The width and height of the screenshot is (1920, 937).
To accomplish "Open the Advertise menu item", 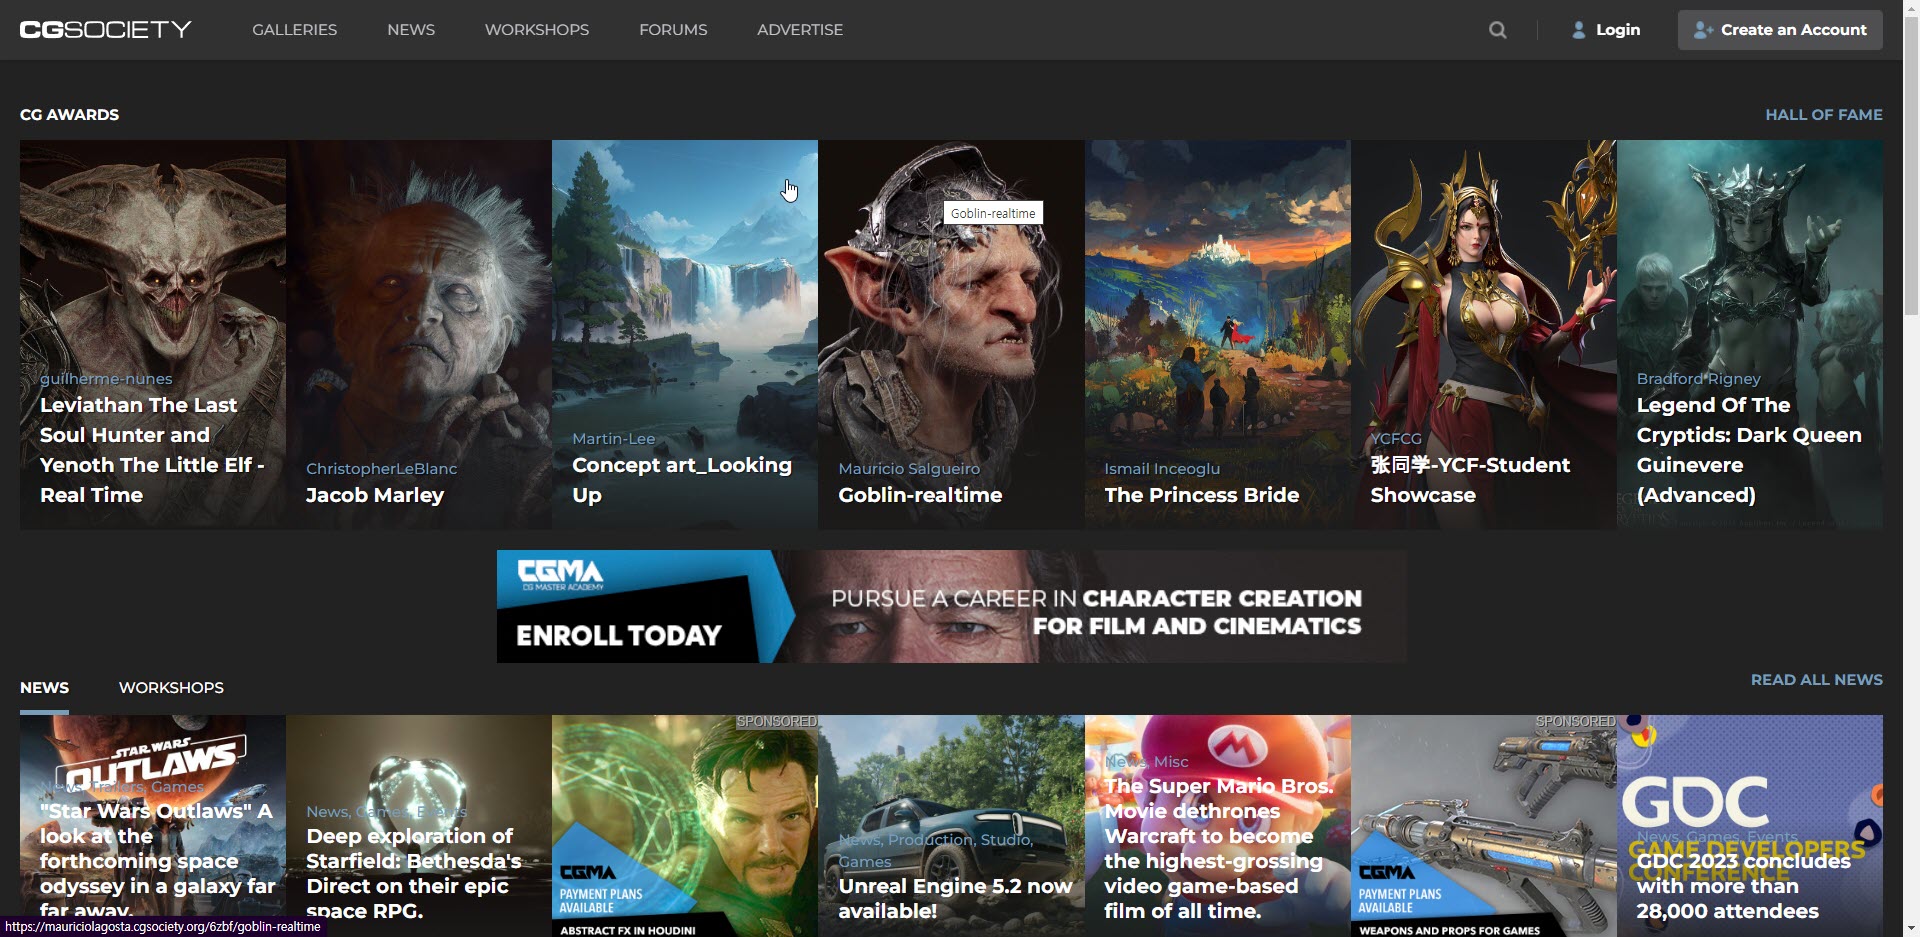I will 800,30.
